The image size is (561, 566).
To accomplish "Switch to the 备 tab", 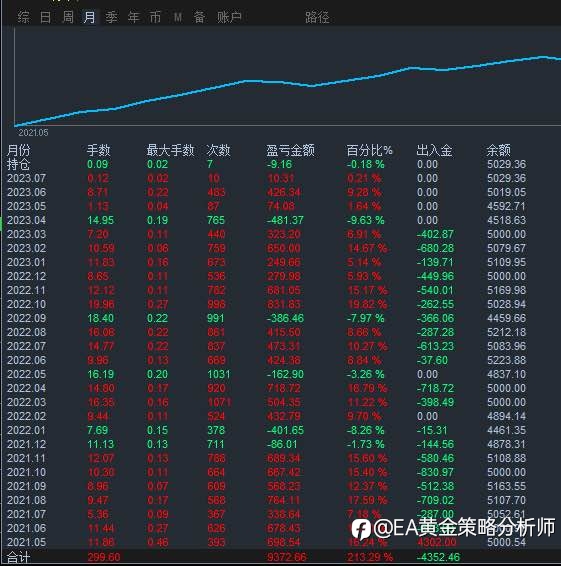I will (x=199, y=17).
